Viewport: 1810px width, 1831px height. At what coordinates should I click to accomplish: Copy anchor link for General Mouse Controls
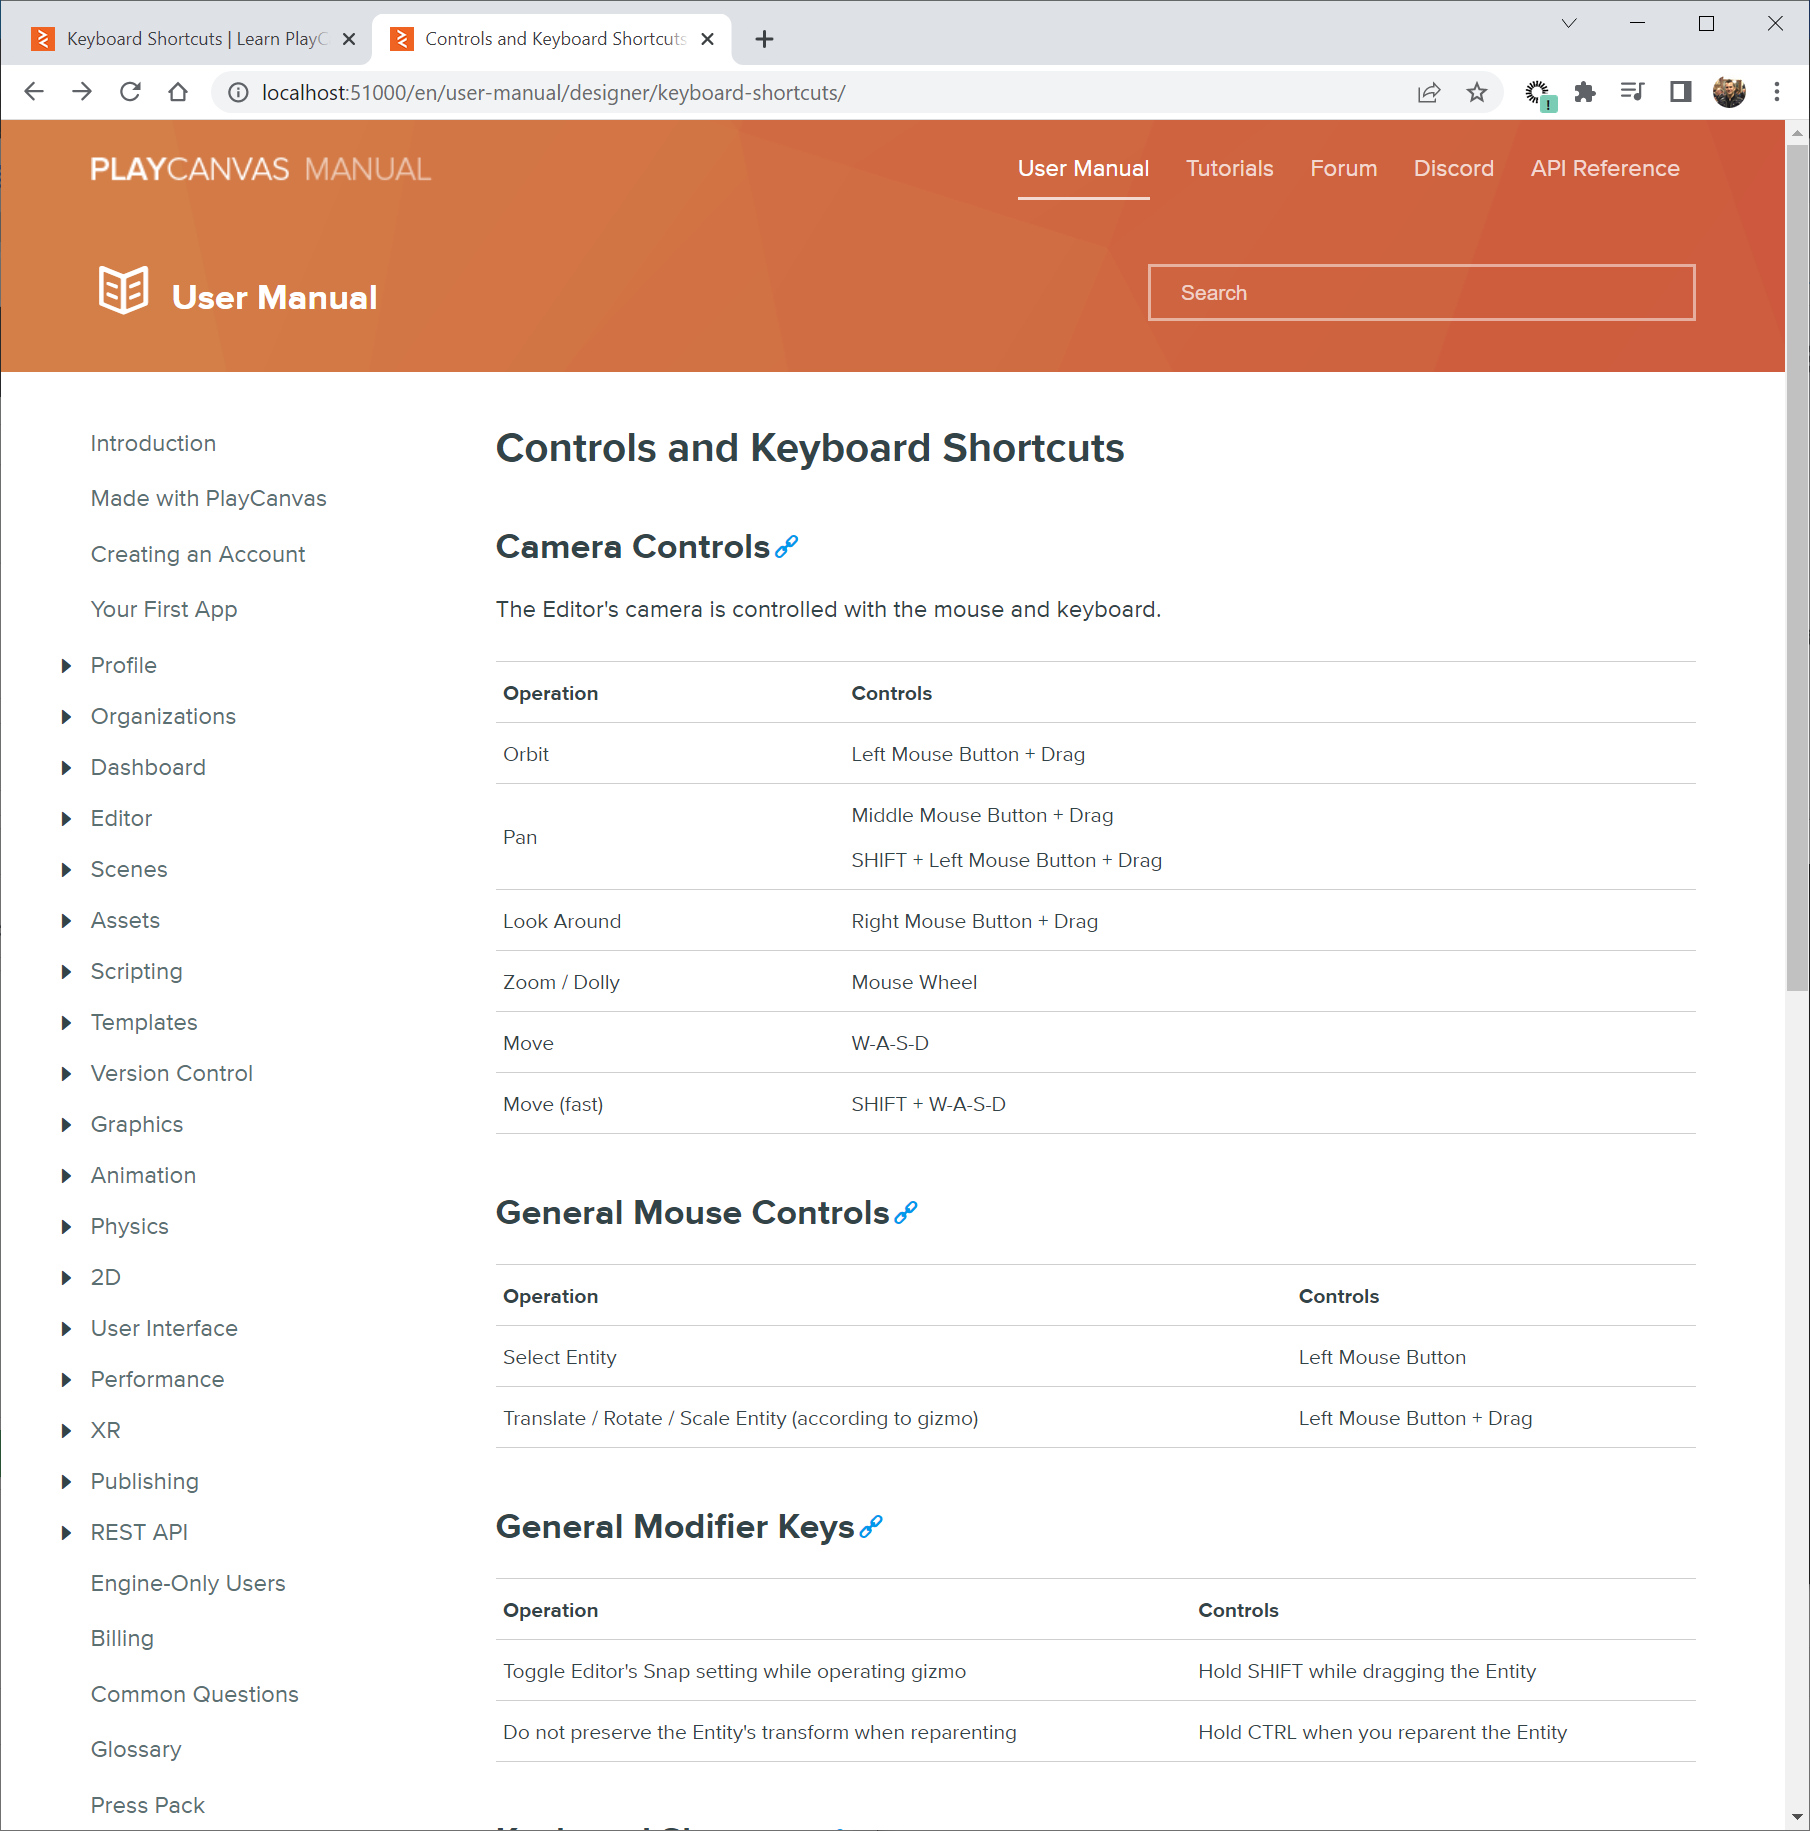point(906,1212)
